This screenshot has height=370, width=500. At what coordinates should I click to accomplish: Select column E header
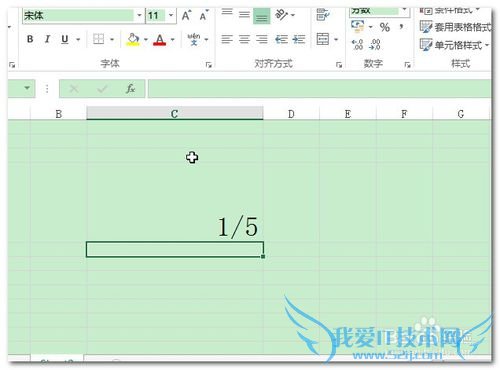point(348,114)
